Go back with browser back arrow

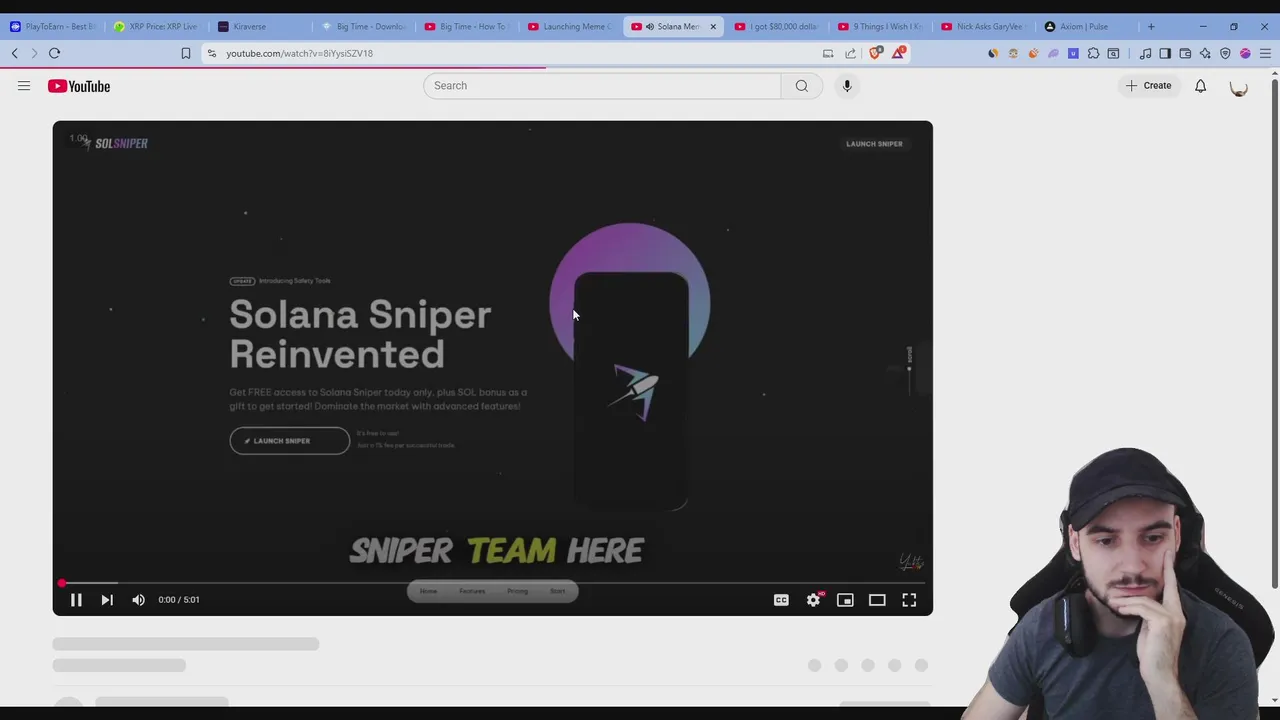coord(15,53)
